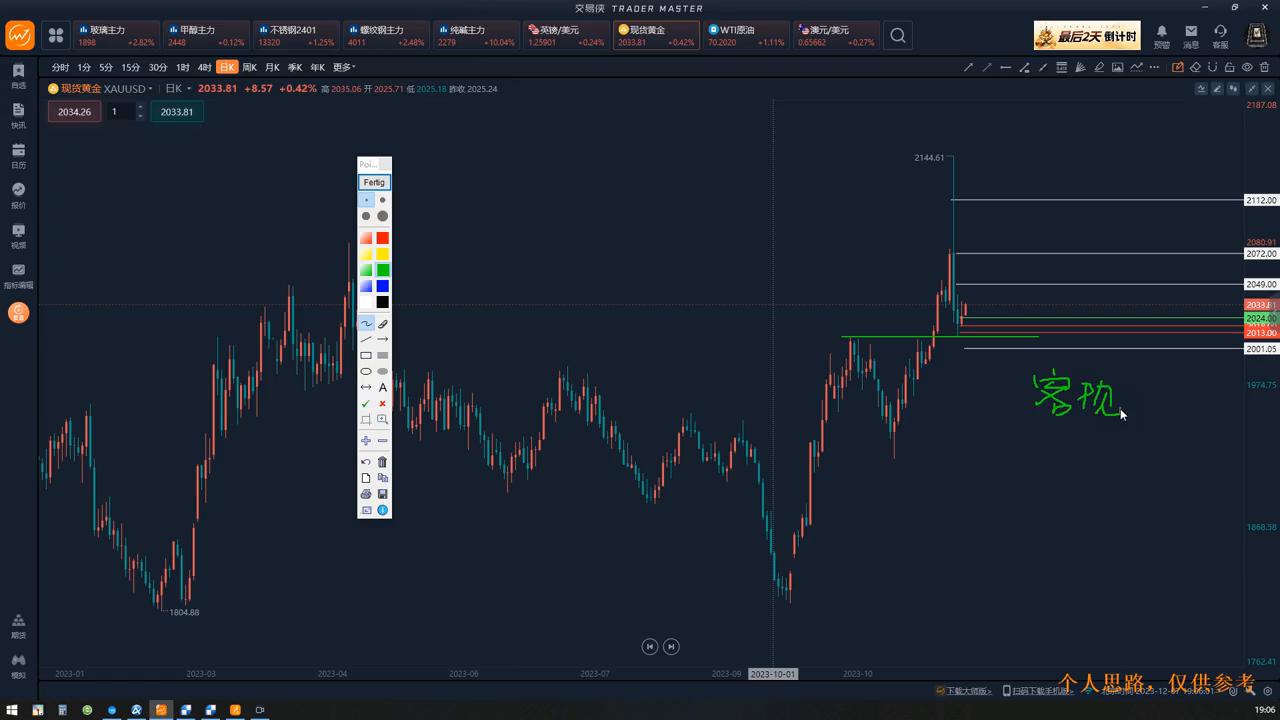This screenshot has width=1280, height=720.
Task: Open the 玻璃主力 ticker card
Action: tap(116, 36)
